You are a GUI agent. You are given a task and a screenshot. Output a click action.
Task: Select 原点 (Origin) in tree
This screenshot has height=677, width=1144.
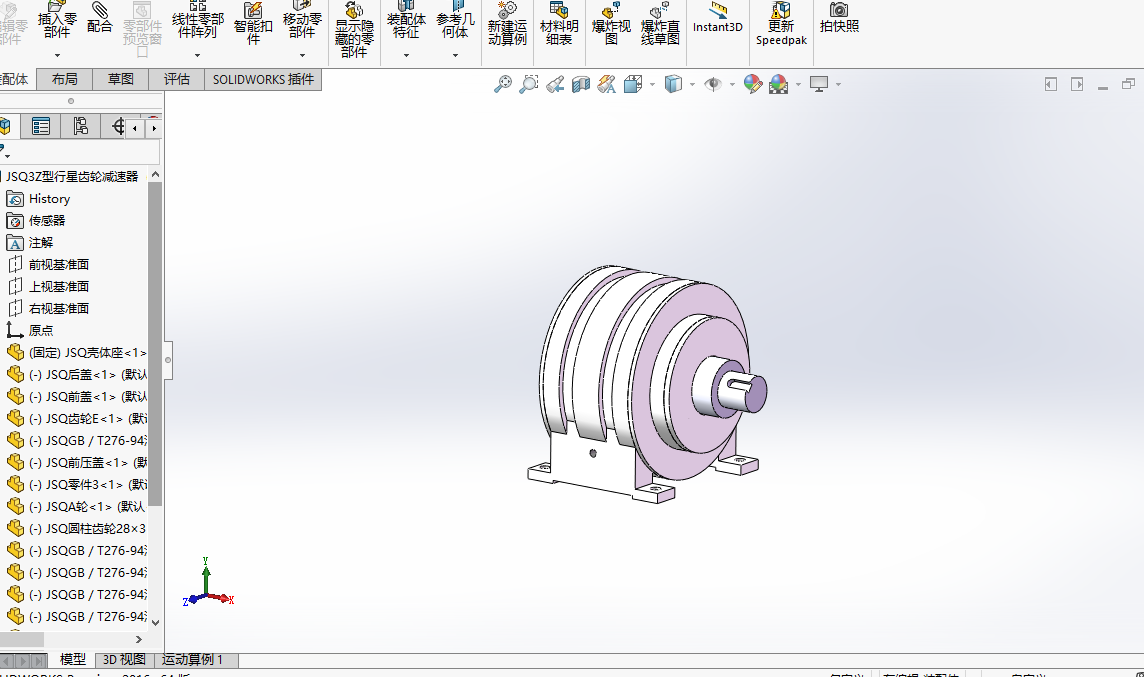pyautogui.click(x=40, y=330)
